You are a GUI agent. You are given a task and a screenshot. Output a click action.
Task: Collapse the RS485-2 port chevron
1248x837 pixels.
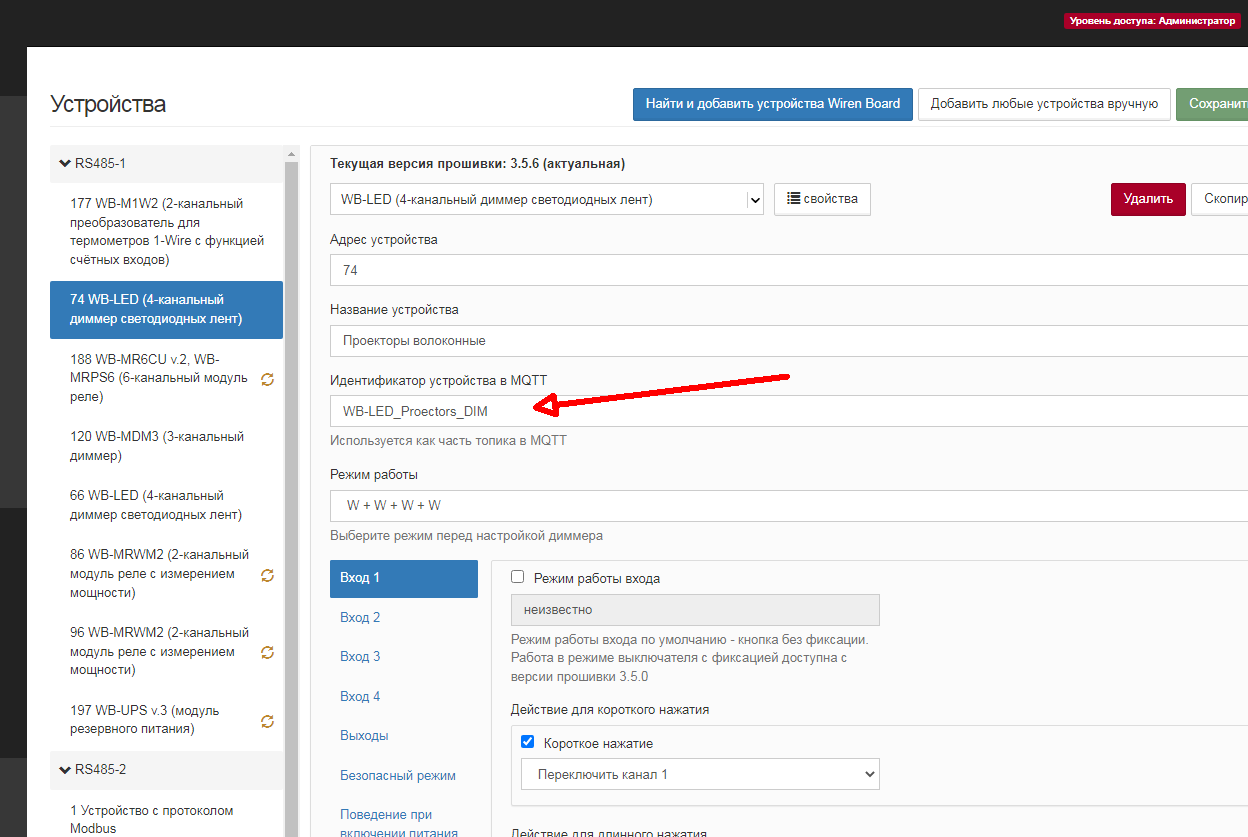pyautogui.click(x=65, y=770)
